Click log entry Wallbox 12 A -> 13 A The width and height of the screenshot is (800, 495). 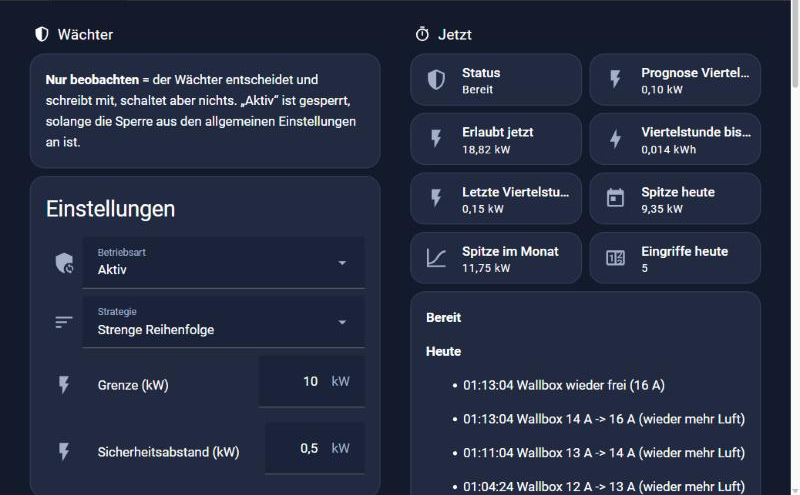click(604, 486)
